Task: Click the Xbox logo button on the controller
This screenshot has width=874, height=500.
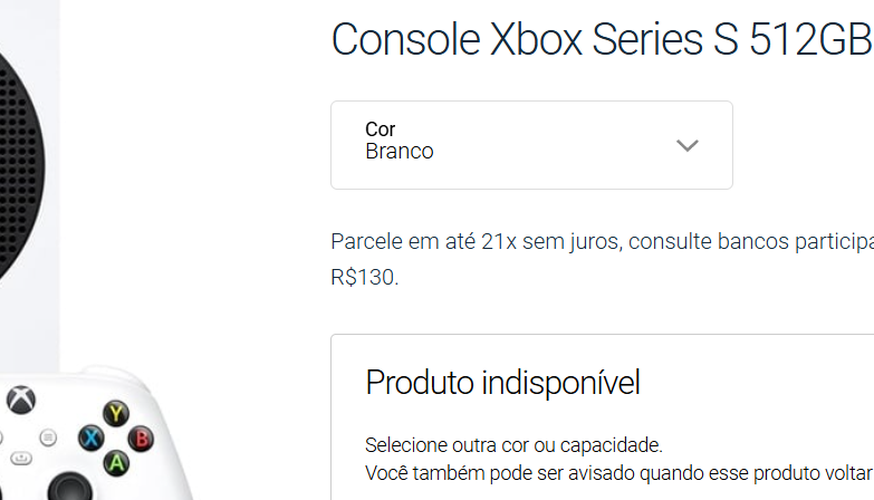Action: (x=20, y=400)
